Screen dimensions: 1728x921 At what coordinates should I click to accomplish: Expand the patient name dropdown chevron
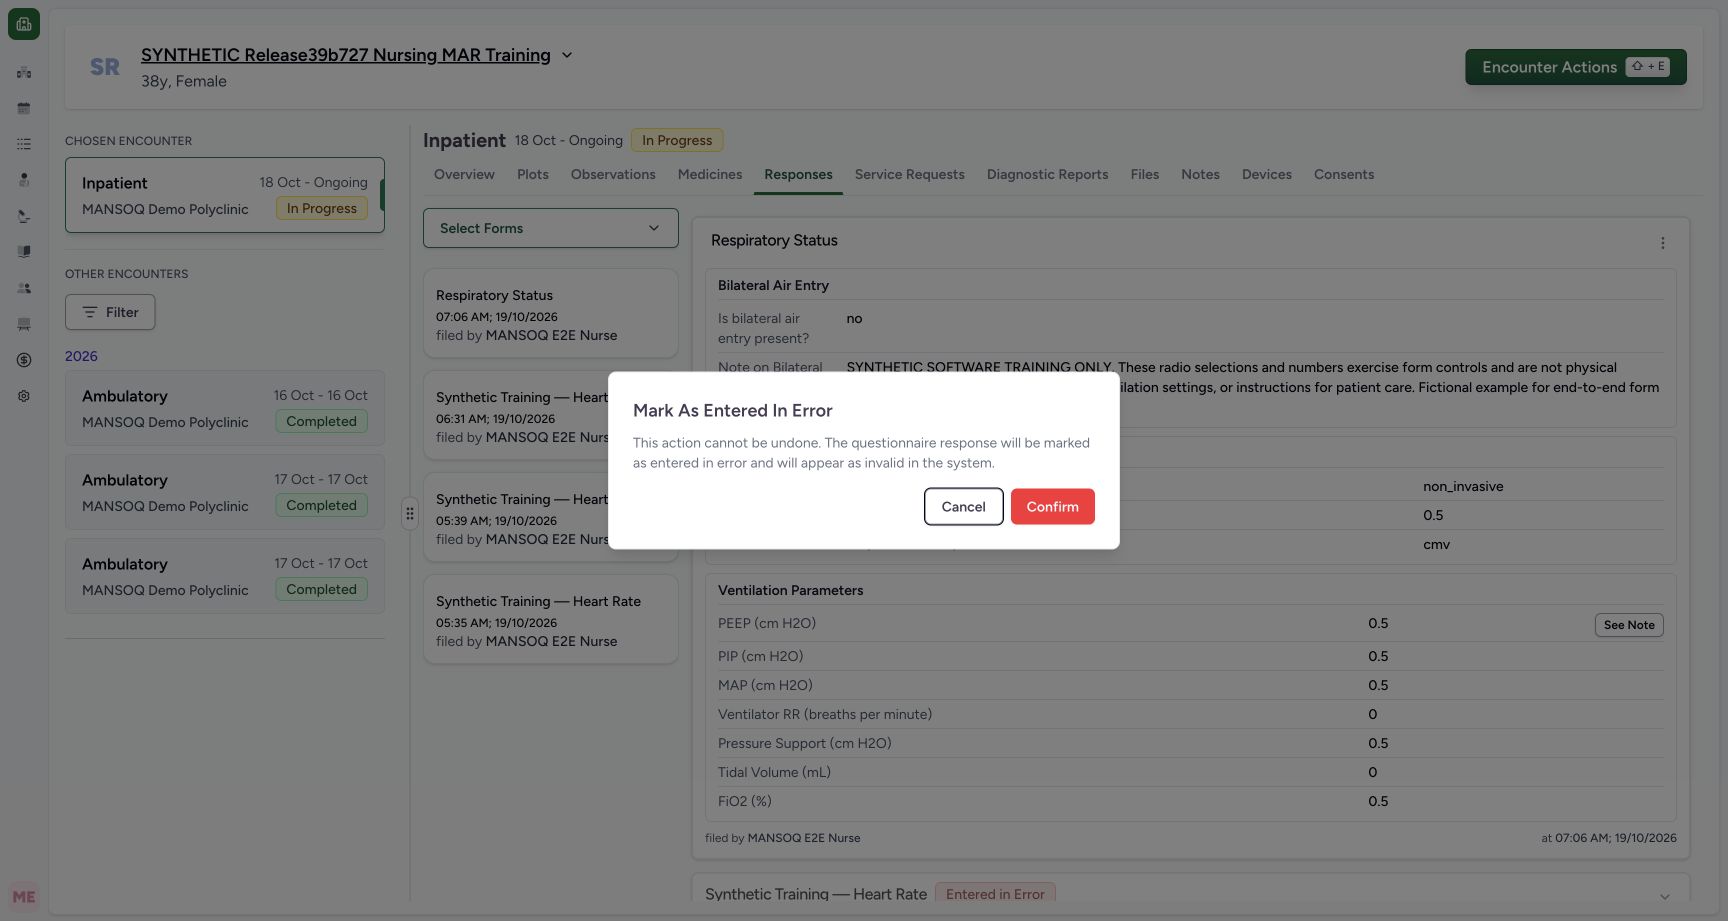point(567,55)
